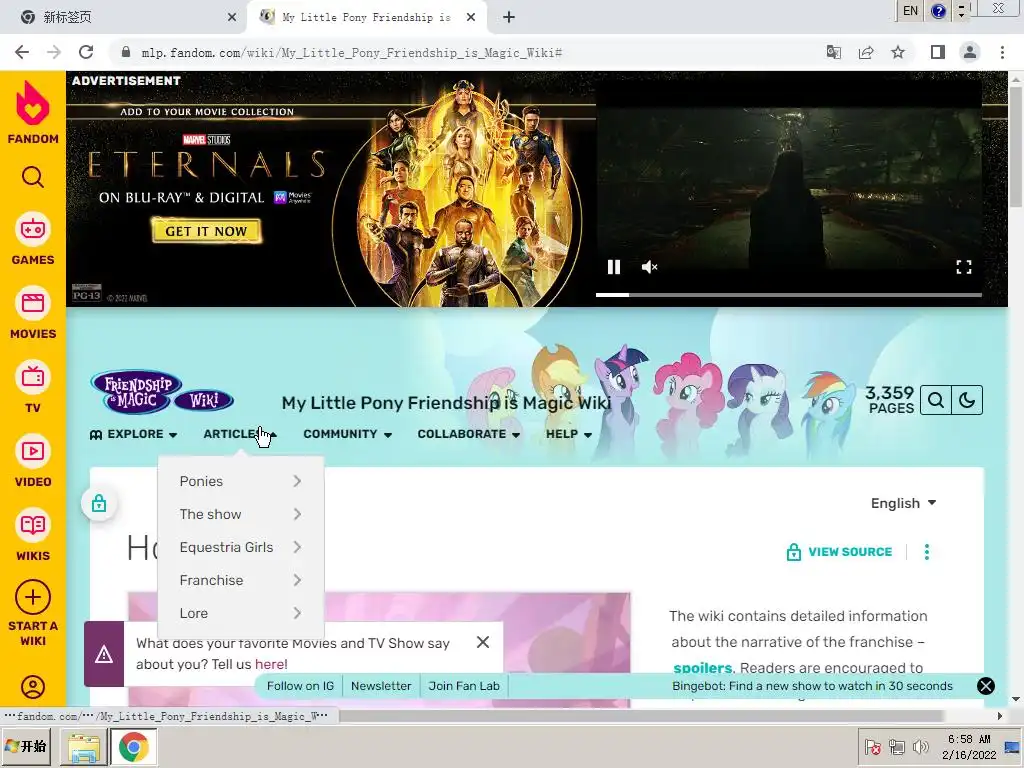Open the user profile icon in sidebar
This screenshot has width=1024, height=768.
33,687
